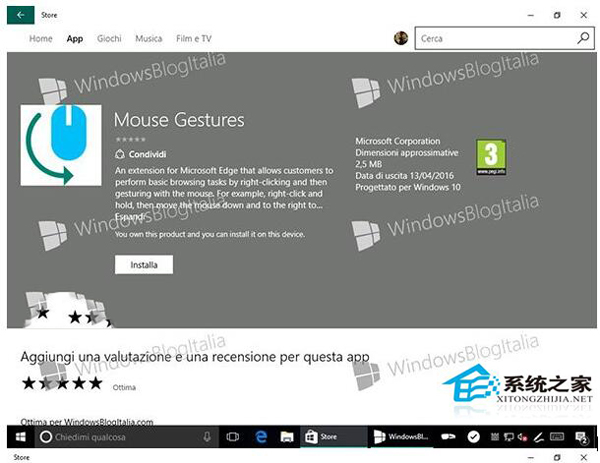Expand the description with Espandi
Screen dimensions: 600x463
pyautogui.click(x=130, y=217)
